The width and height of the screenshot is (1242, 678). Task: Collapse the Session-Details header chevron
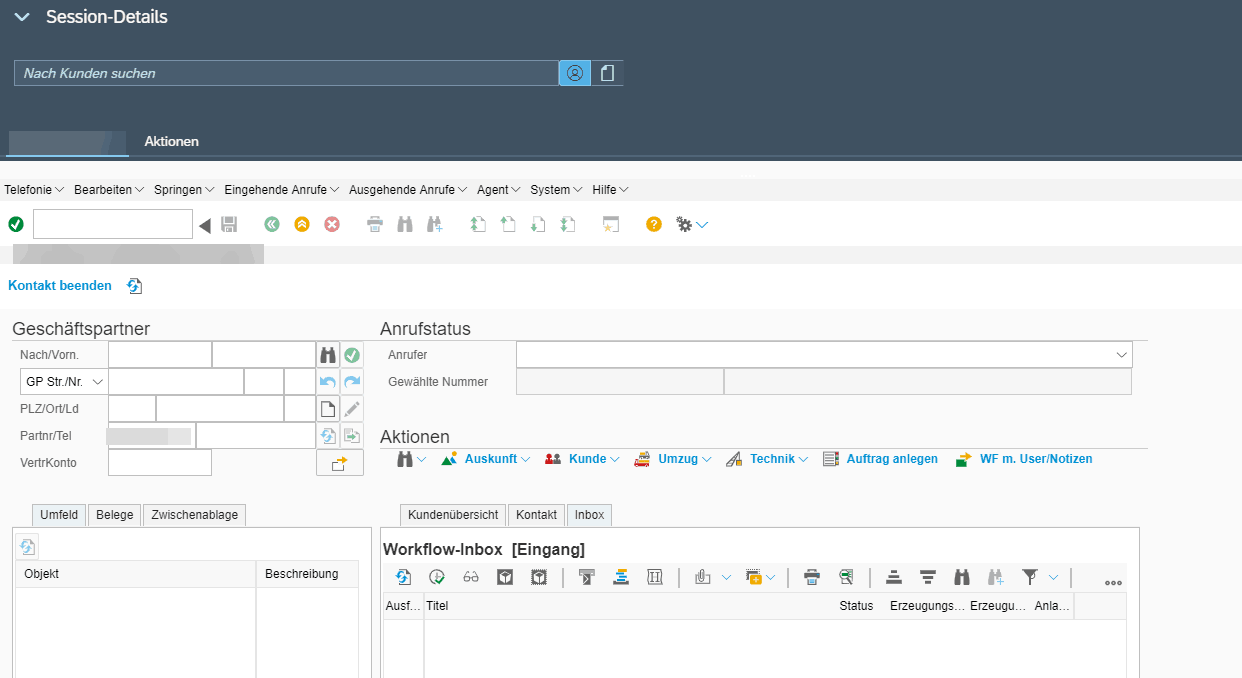22,17
